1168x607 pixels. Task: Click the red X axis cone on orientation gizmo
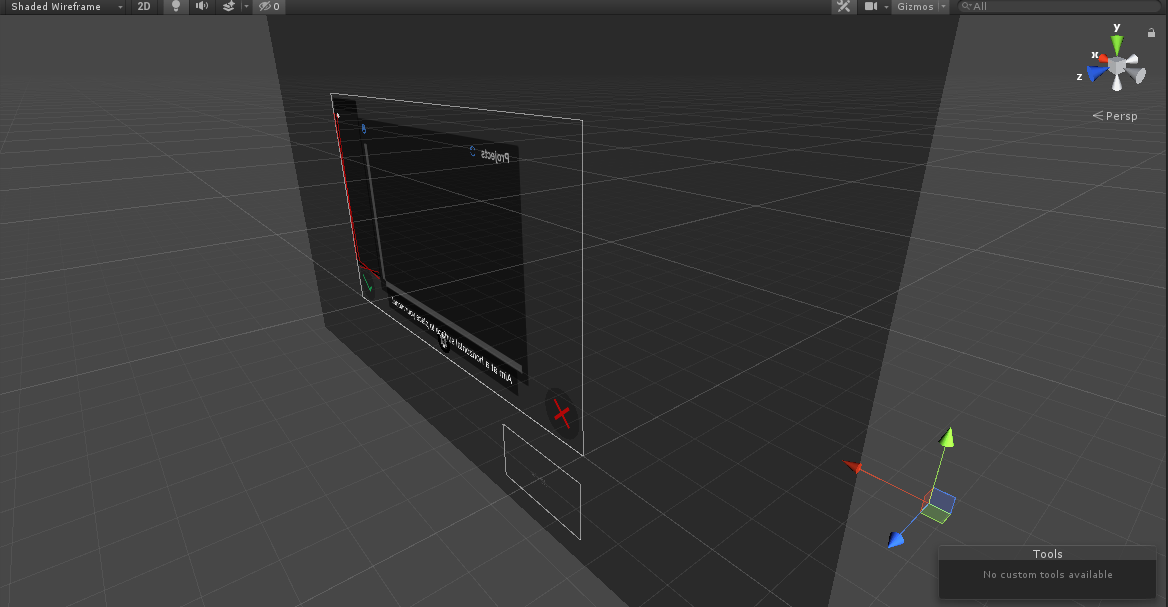tap(1102, 58)
